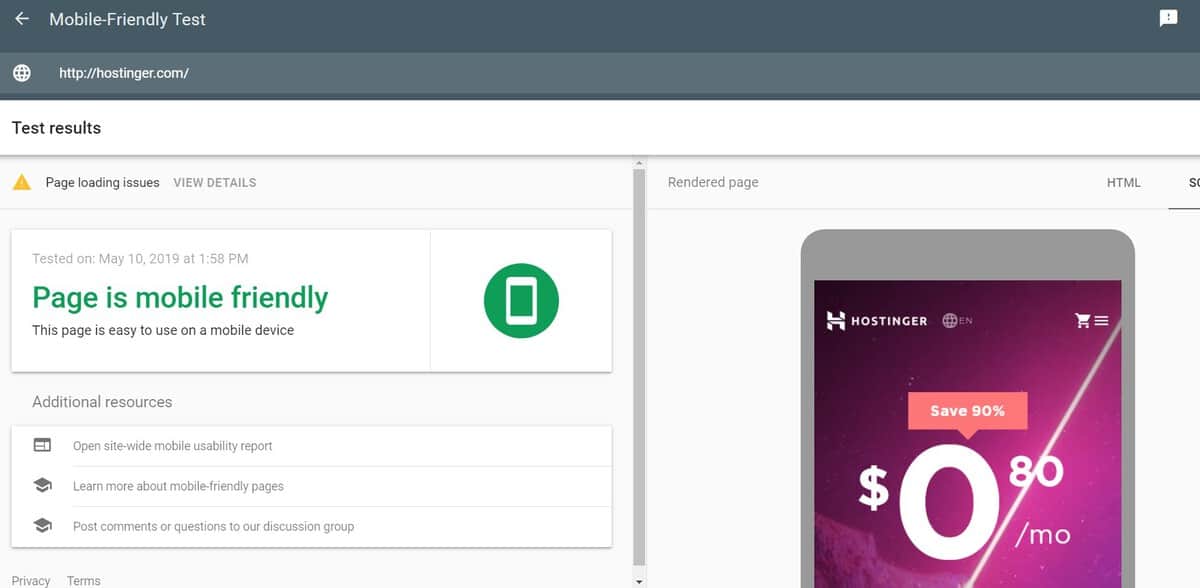This screenshot has width=1200, height=588.
Task: Open site-wide mobile usability report
Action: click(172, 446)
